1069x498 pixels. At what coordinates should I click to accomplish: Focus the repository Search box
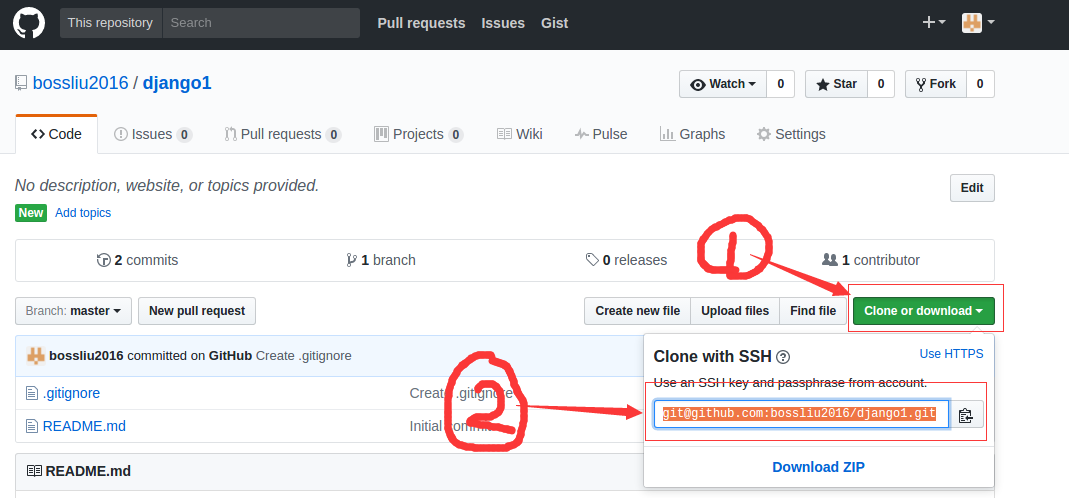click(260, 23)
